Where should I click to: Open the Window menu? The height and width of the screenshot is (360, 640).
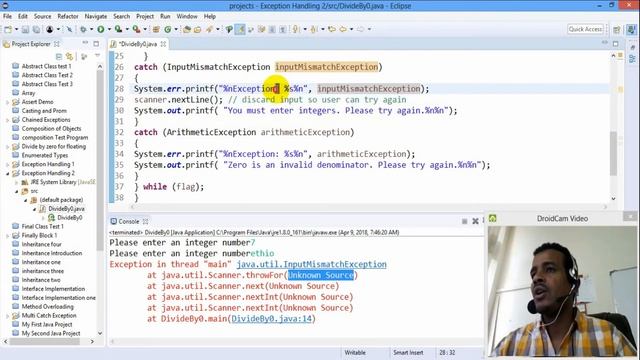click(187, 16)
